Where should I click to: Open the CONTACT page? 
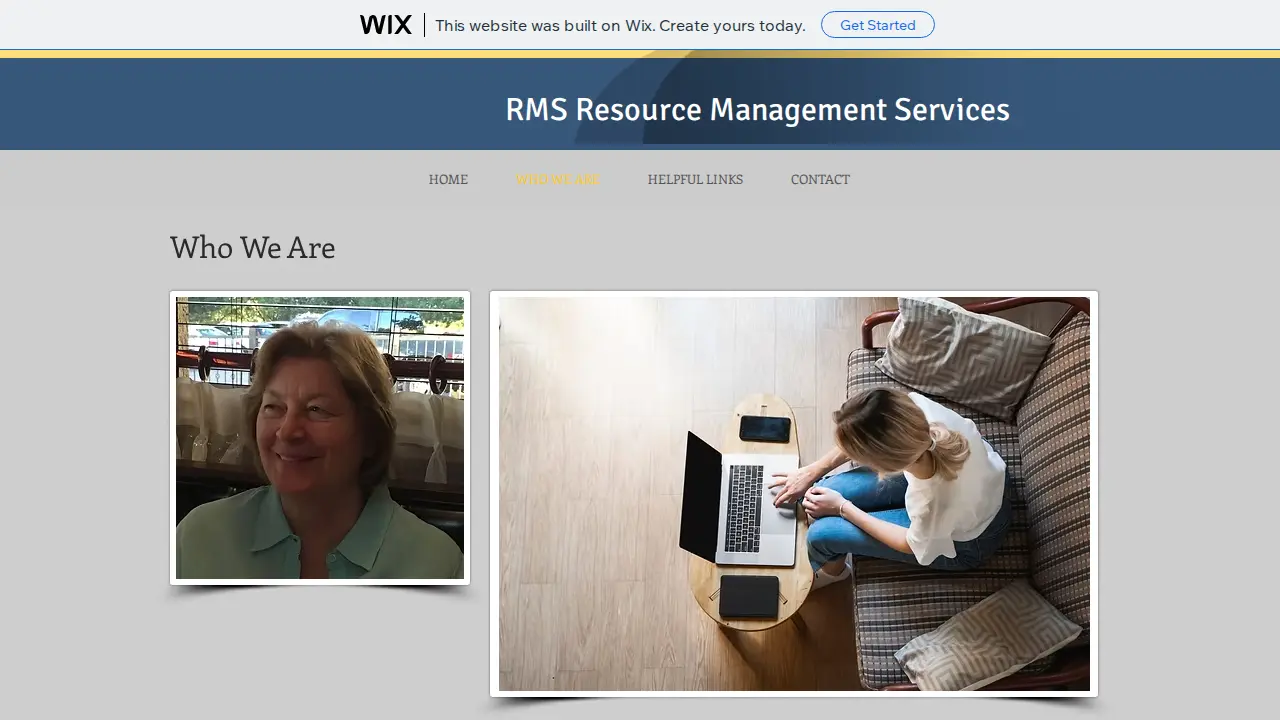(820, 179)
